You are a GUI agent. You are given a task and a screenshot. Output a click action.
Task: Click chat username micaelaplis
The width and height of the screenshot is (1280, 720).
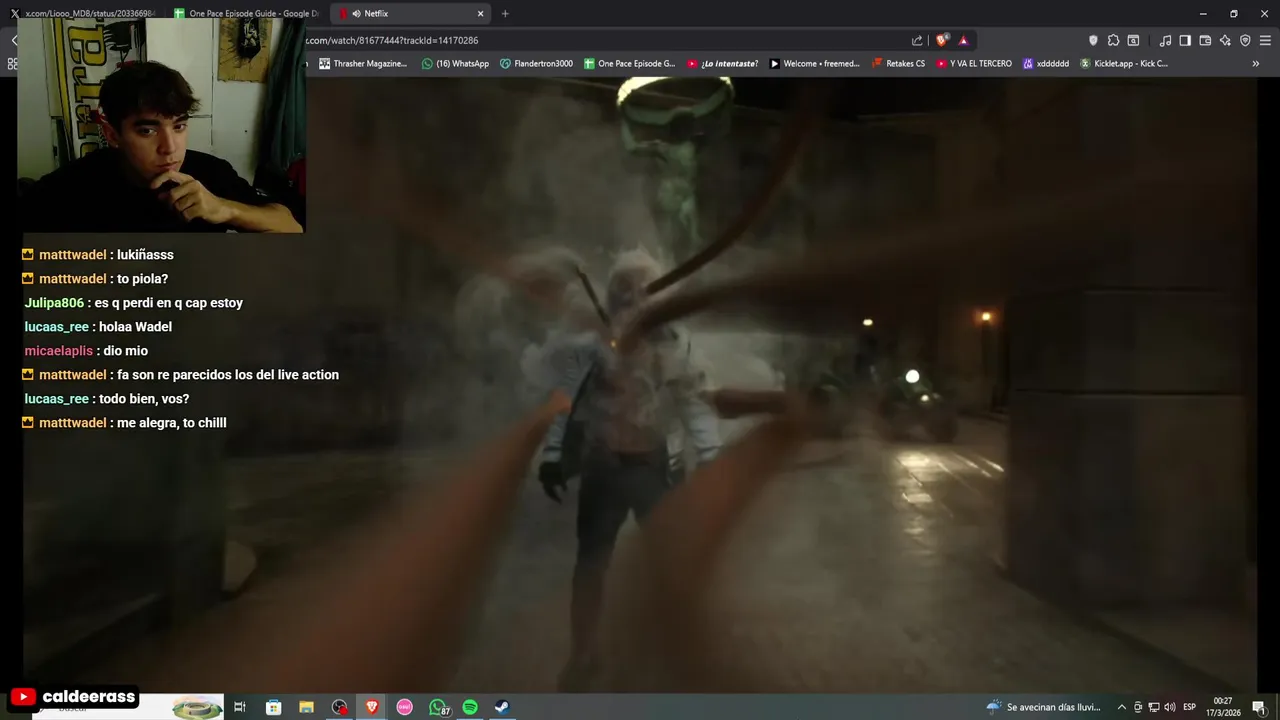pyautogui.click(x=59, y=351)
